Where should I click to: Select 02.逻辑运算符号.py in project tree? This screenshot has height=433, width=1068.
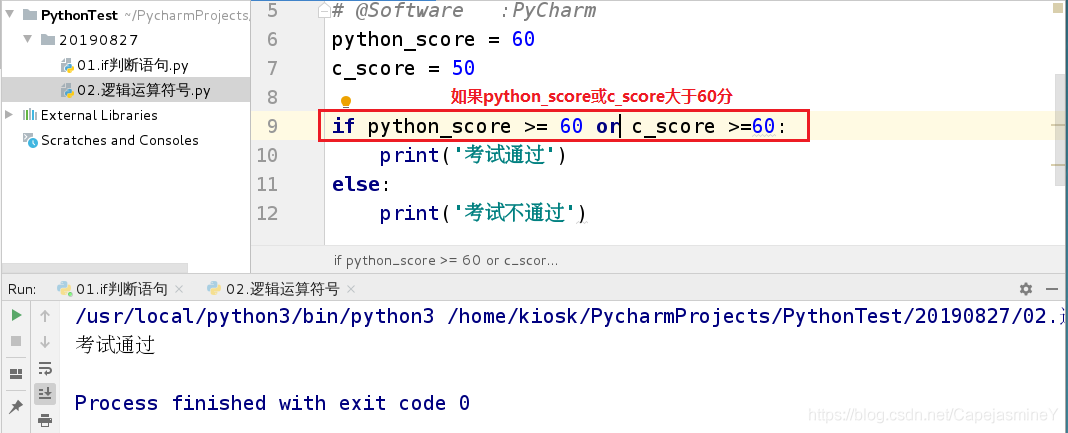(x=144, y=91)
